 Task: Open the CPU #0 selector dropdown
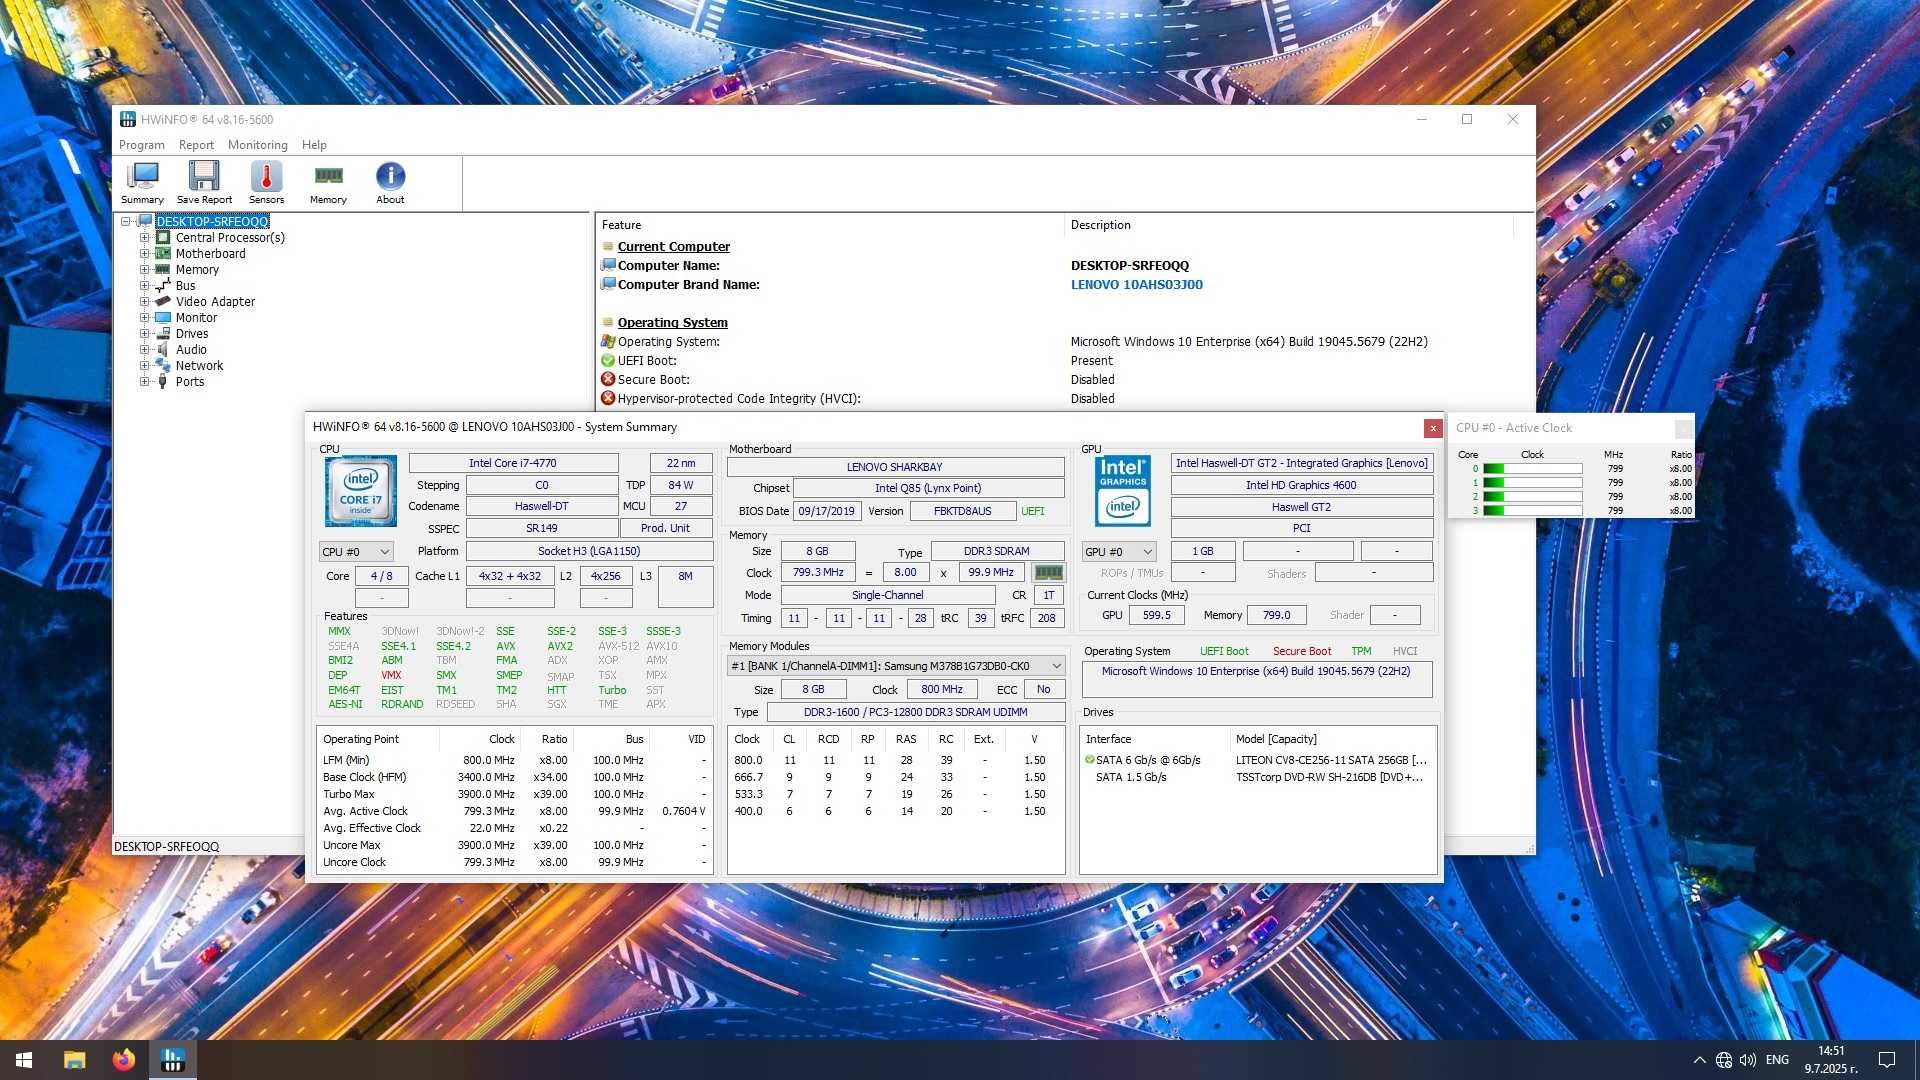(356, 552)
